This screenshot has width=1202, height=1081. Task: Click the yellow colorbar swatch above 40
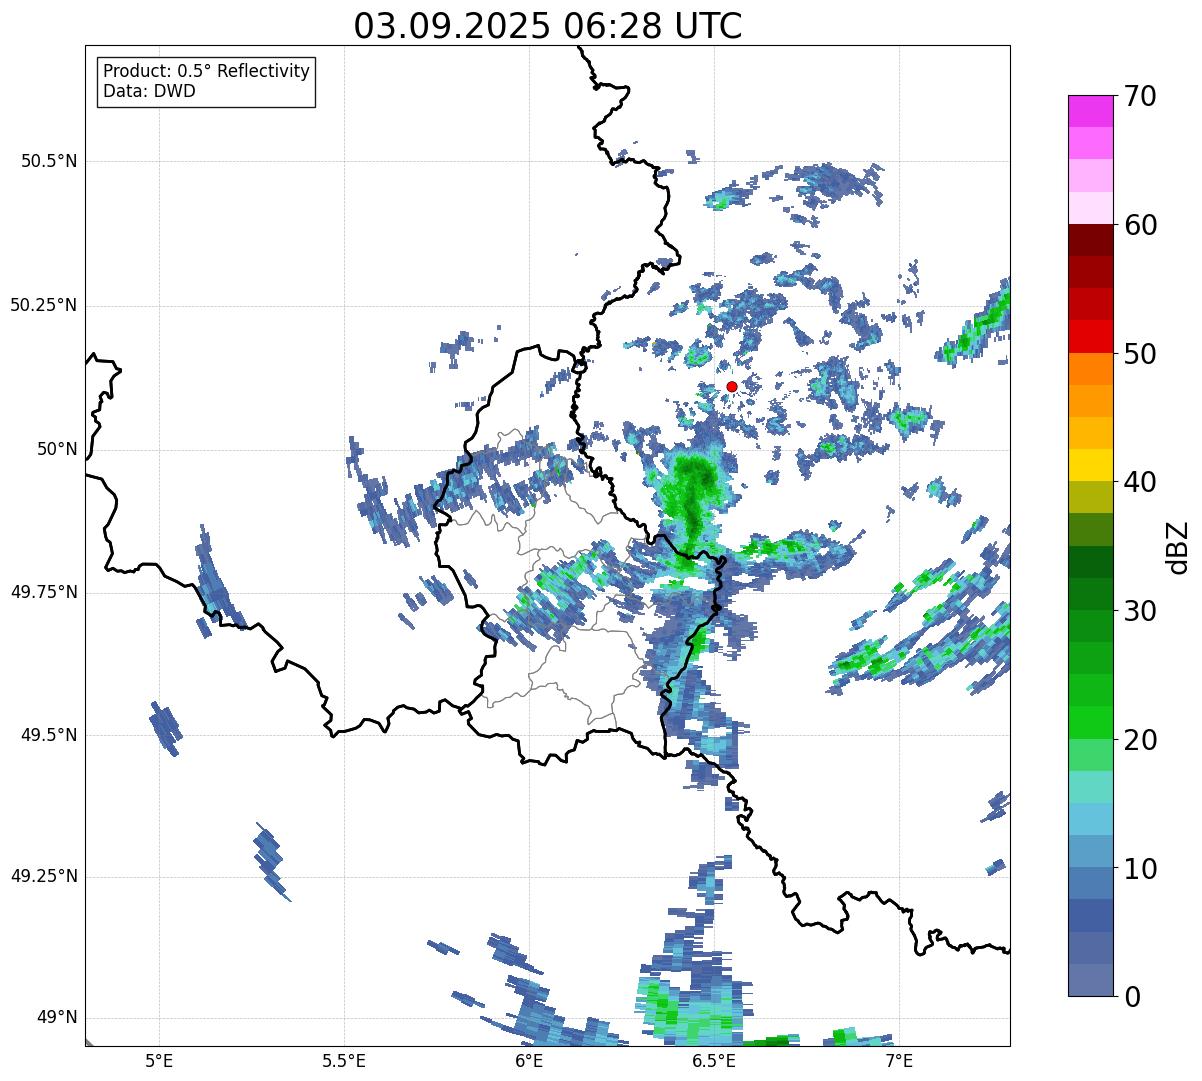1090,466
